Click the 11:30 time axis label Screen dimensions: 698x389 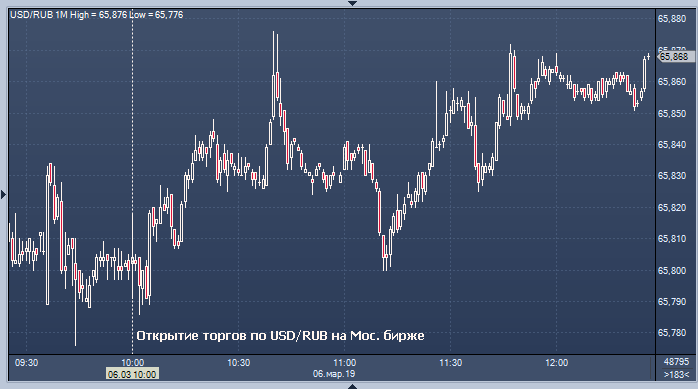coord(450,363)
